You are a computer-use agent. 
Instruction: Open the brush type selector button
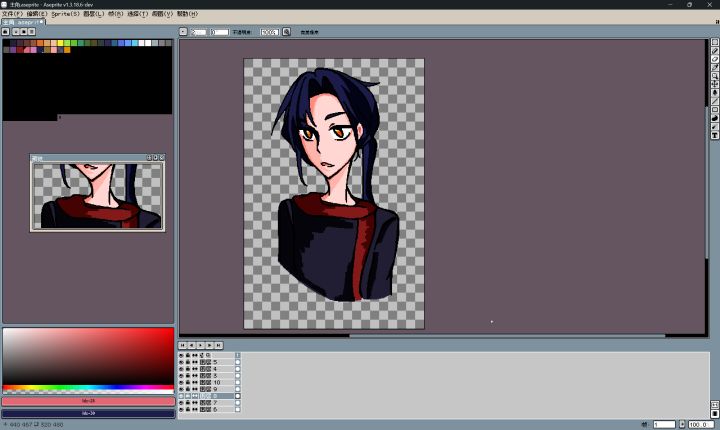click(183, 32)
